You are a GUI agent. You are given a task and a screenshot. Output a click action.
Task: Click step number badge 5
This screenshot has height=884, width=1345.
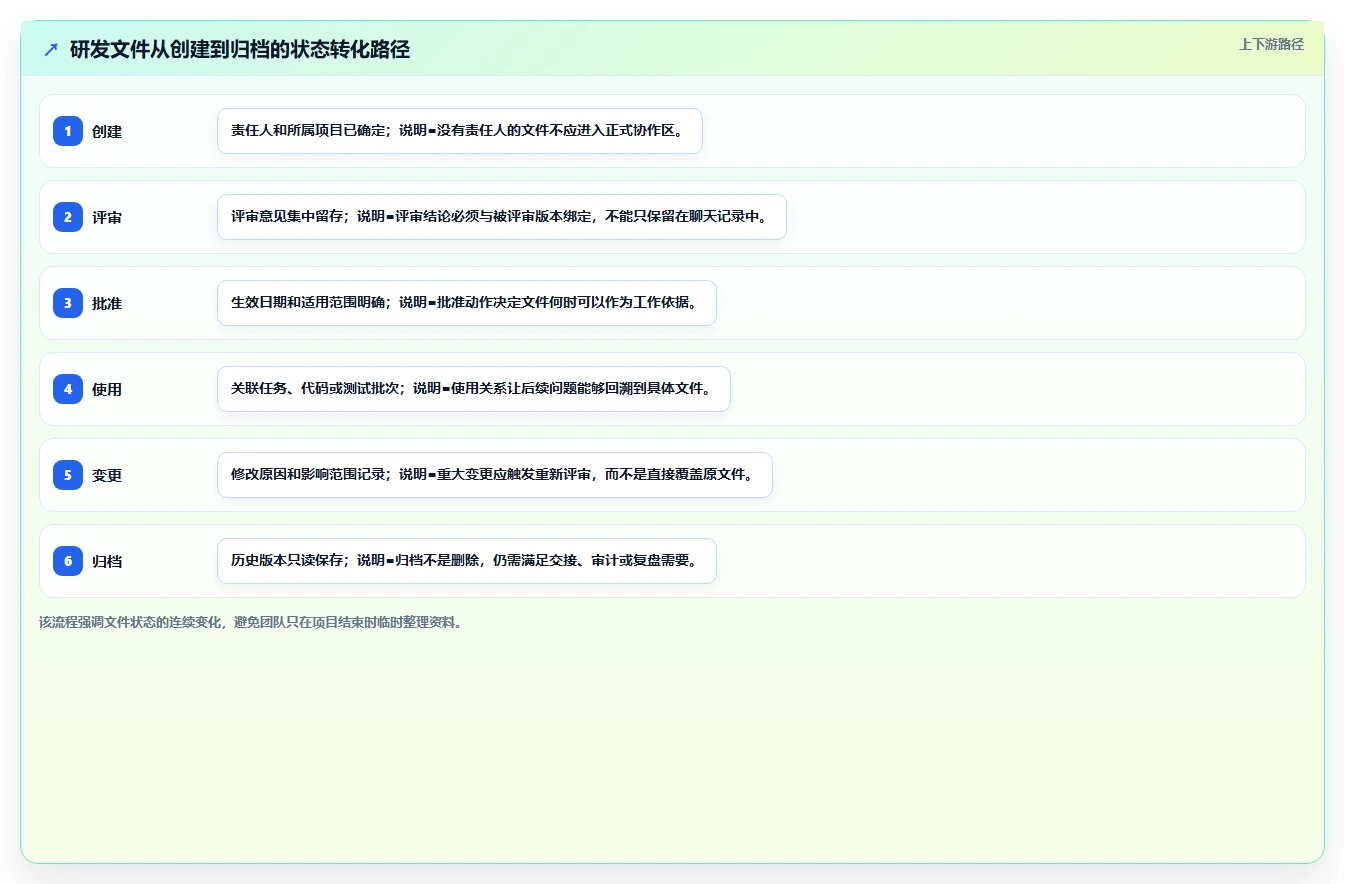point(68,475)
